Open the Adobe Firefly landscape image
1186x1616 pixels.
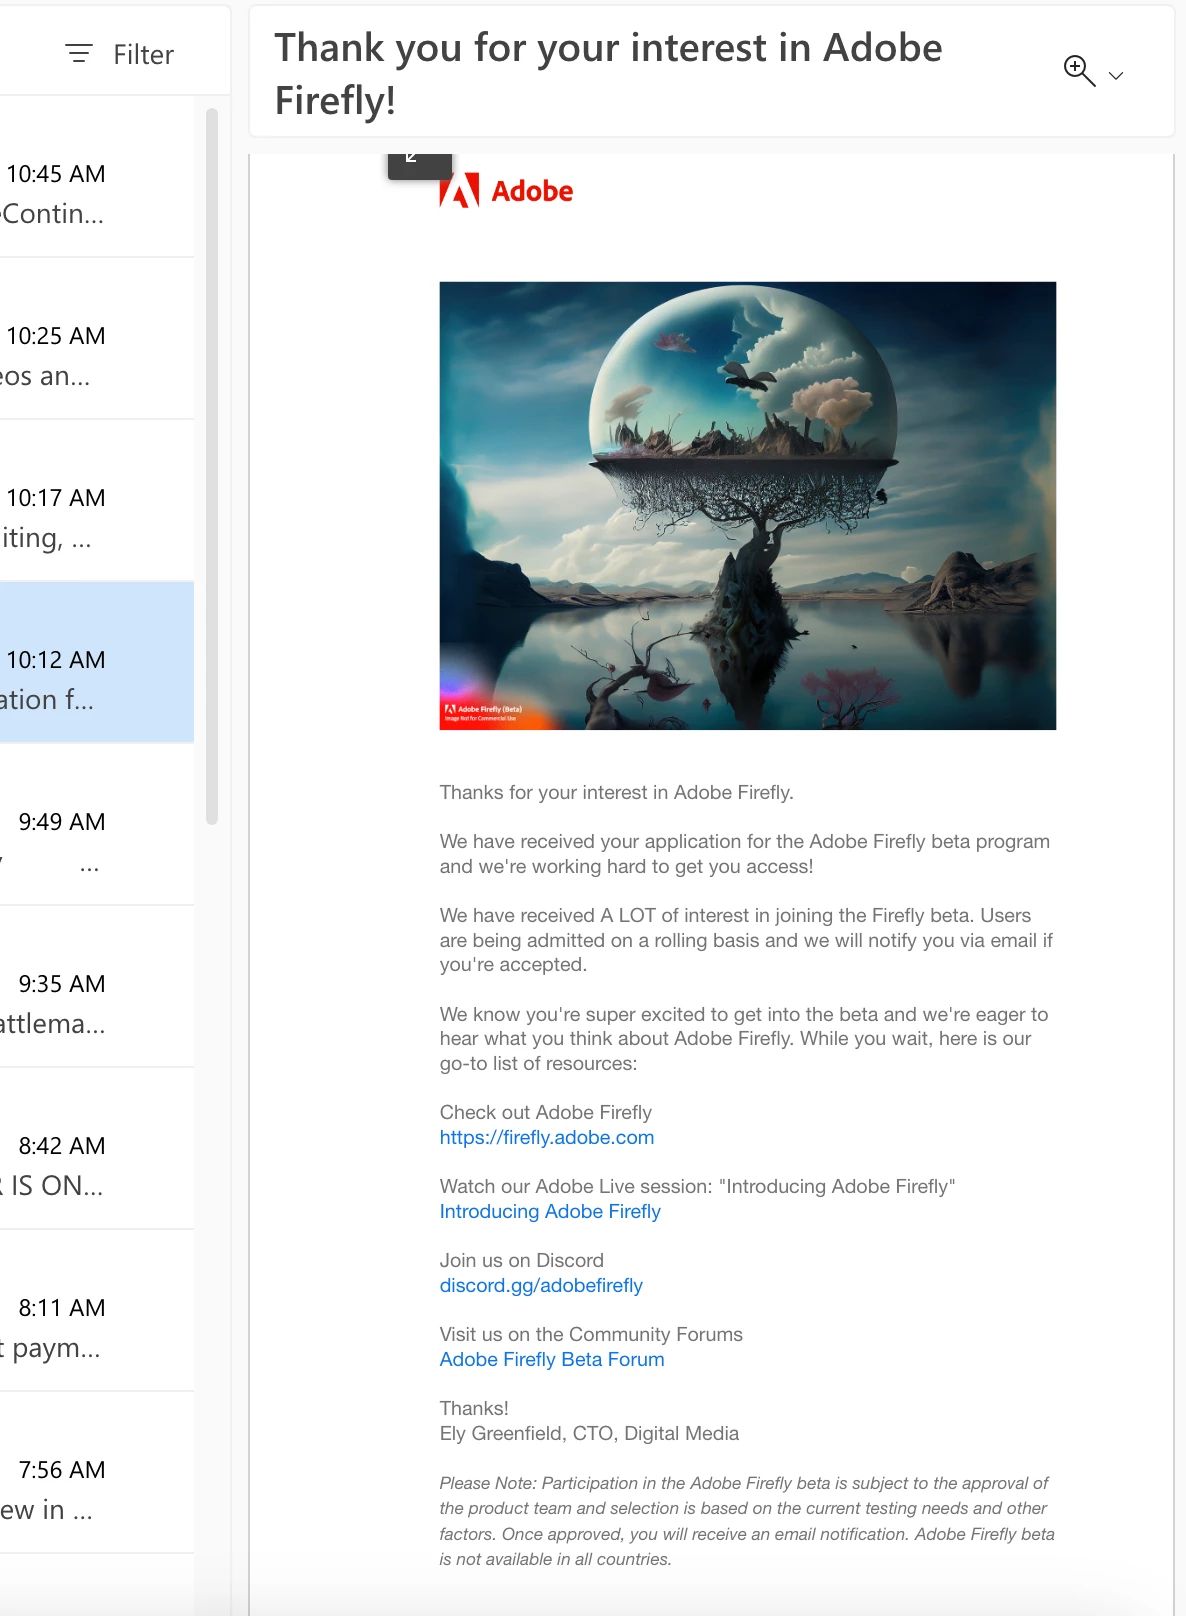pyautogui.click(x=748, y=506)
